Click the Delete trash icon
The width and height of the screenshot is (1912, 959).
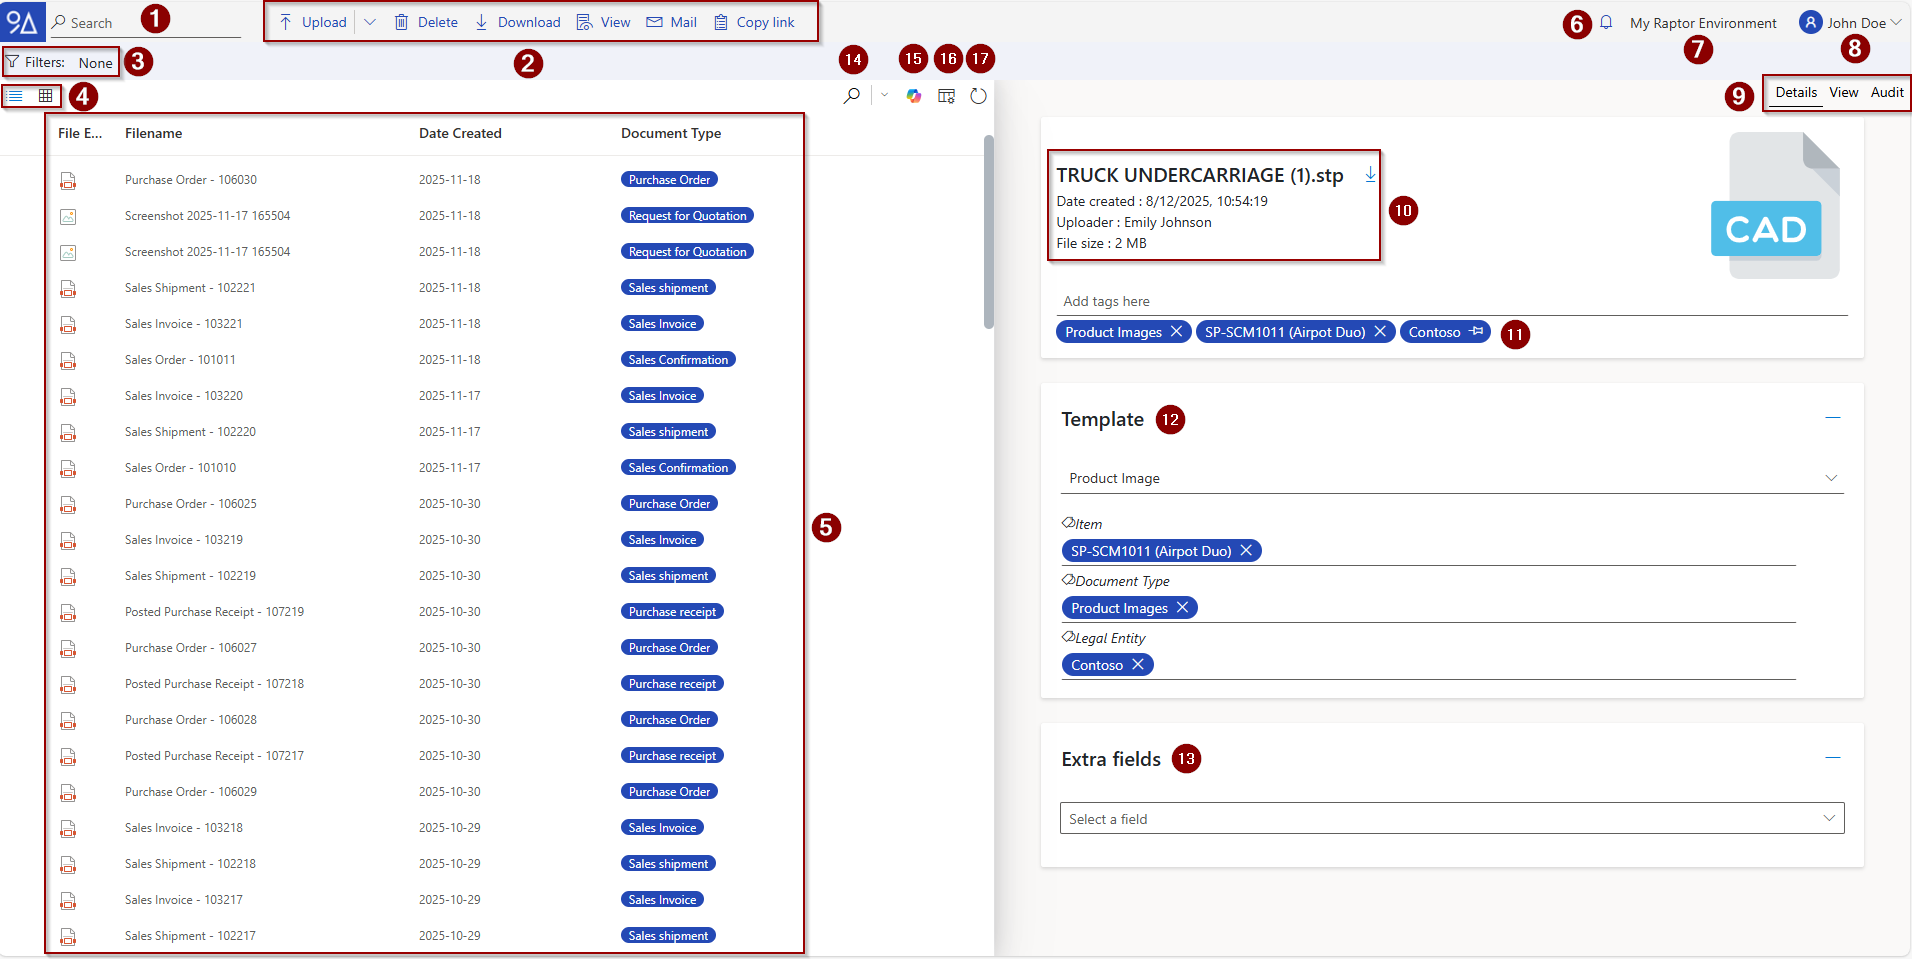(x=402, y=23)
